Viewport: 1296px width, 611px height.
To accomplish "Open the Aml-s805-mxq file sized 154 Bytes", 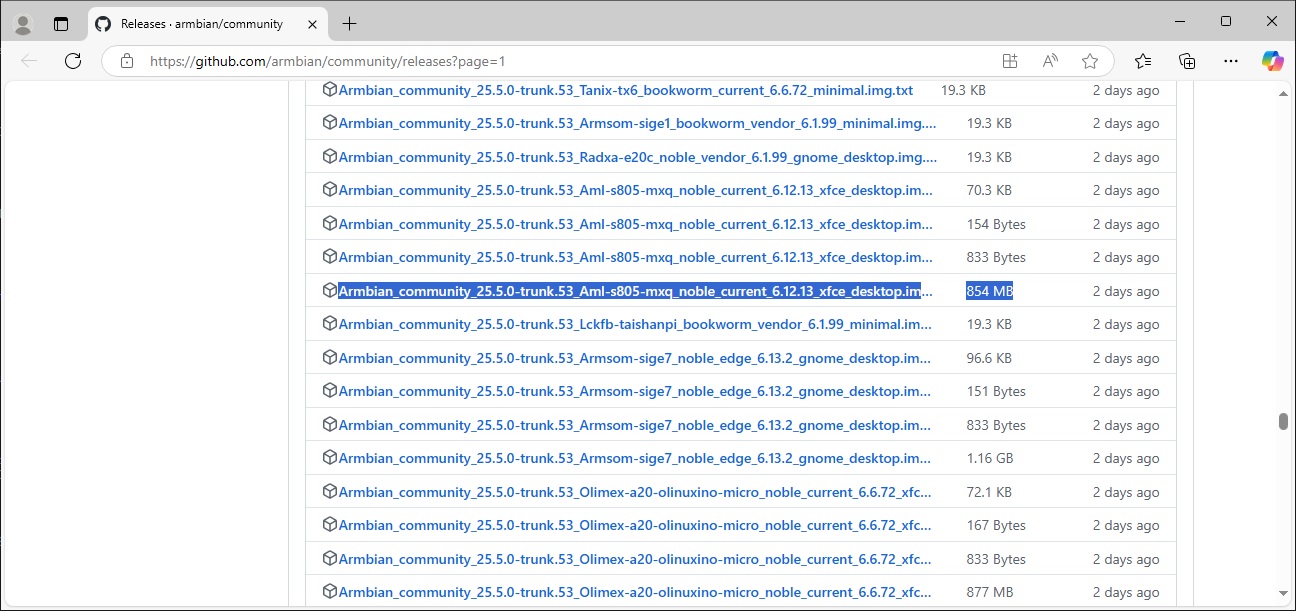I will [636, 224].
